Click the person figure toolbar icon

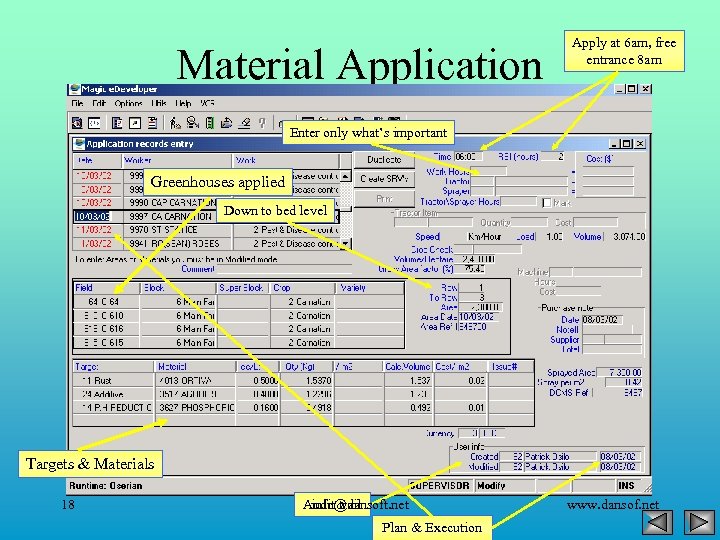pos(175,123)
